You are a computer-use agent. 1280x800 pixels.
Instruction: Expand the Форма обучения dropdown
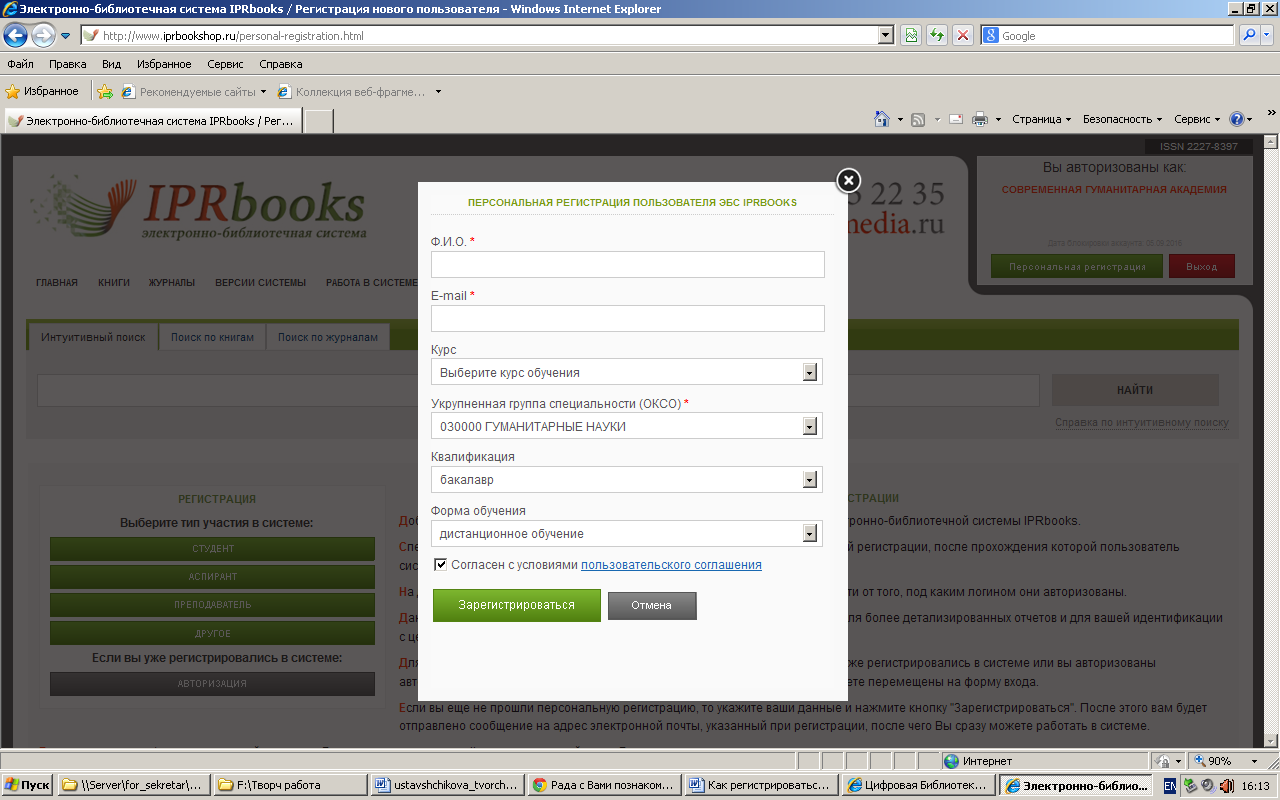coord(811,534)
